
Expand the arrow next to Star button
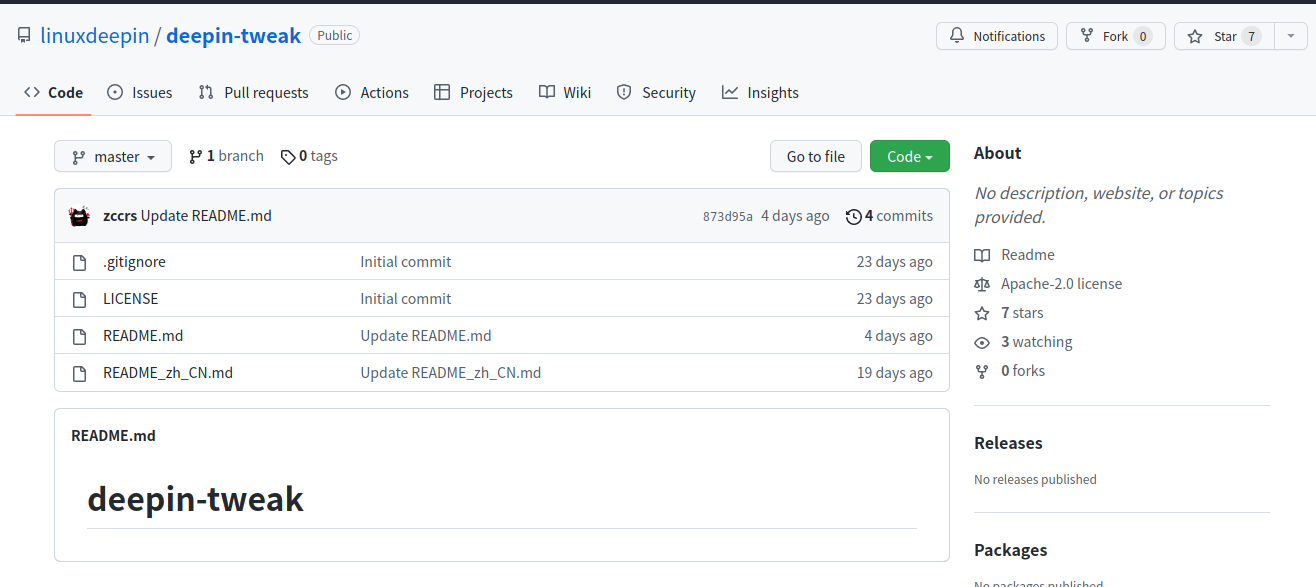click(1291, 36)
